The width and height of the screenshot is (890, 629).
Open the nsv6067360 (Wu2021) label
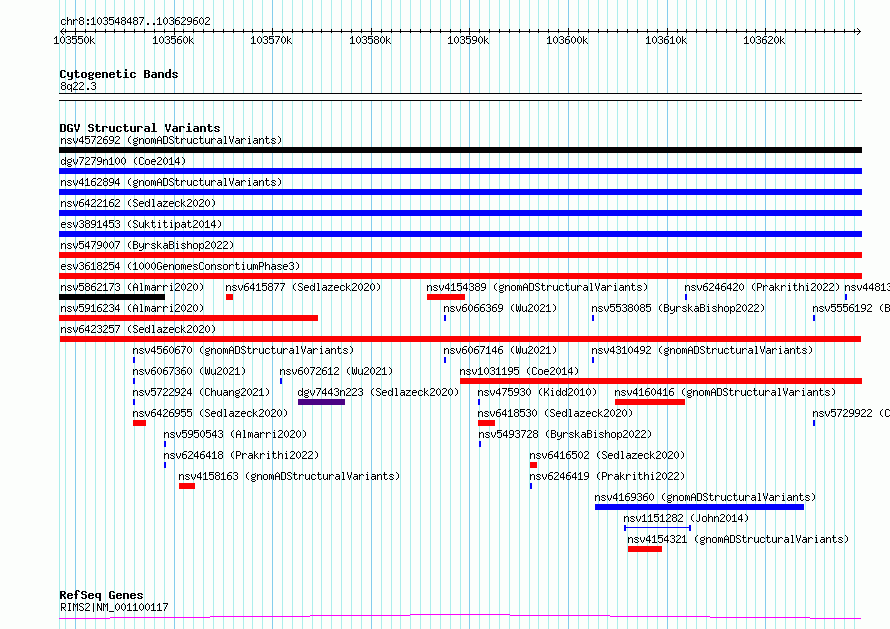point(189,371)
